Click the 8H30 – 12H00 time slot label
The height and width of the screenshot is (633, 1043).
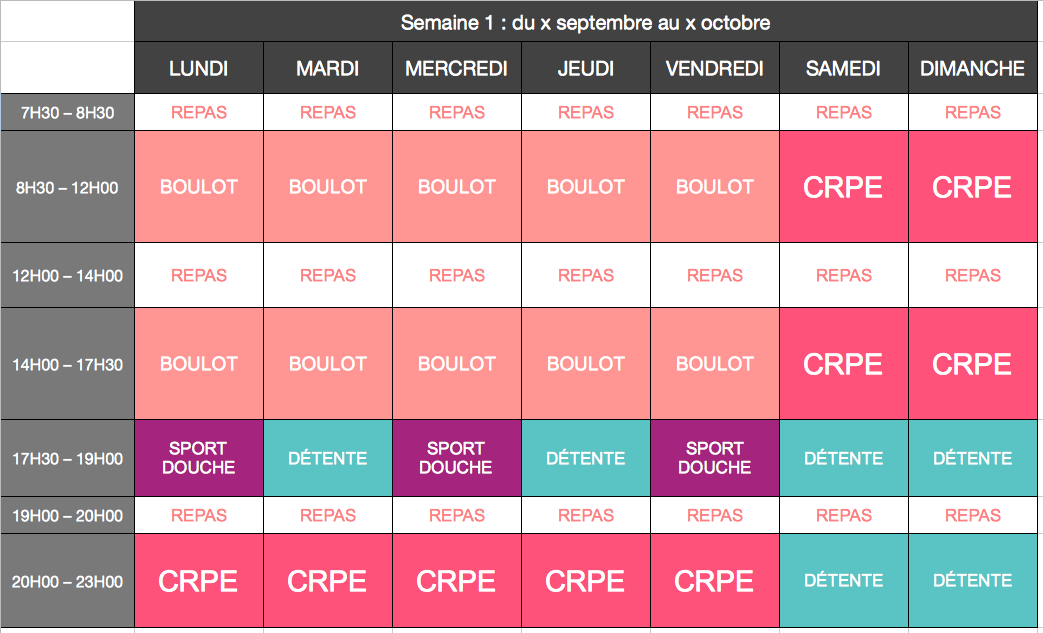(x=67, y=187)
